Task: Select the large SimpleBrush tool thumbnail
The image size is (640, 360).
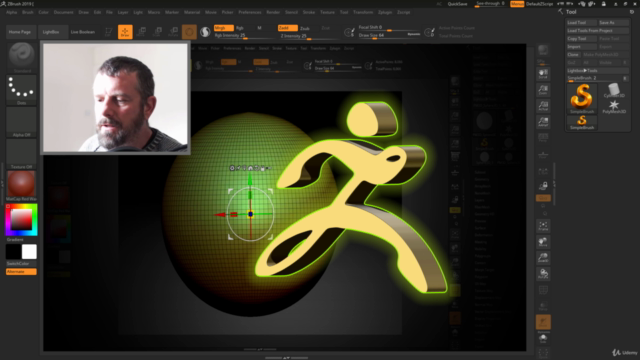Action: (582, 98)
